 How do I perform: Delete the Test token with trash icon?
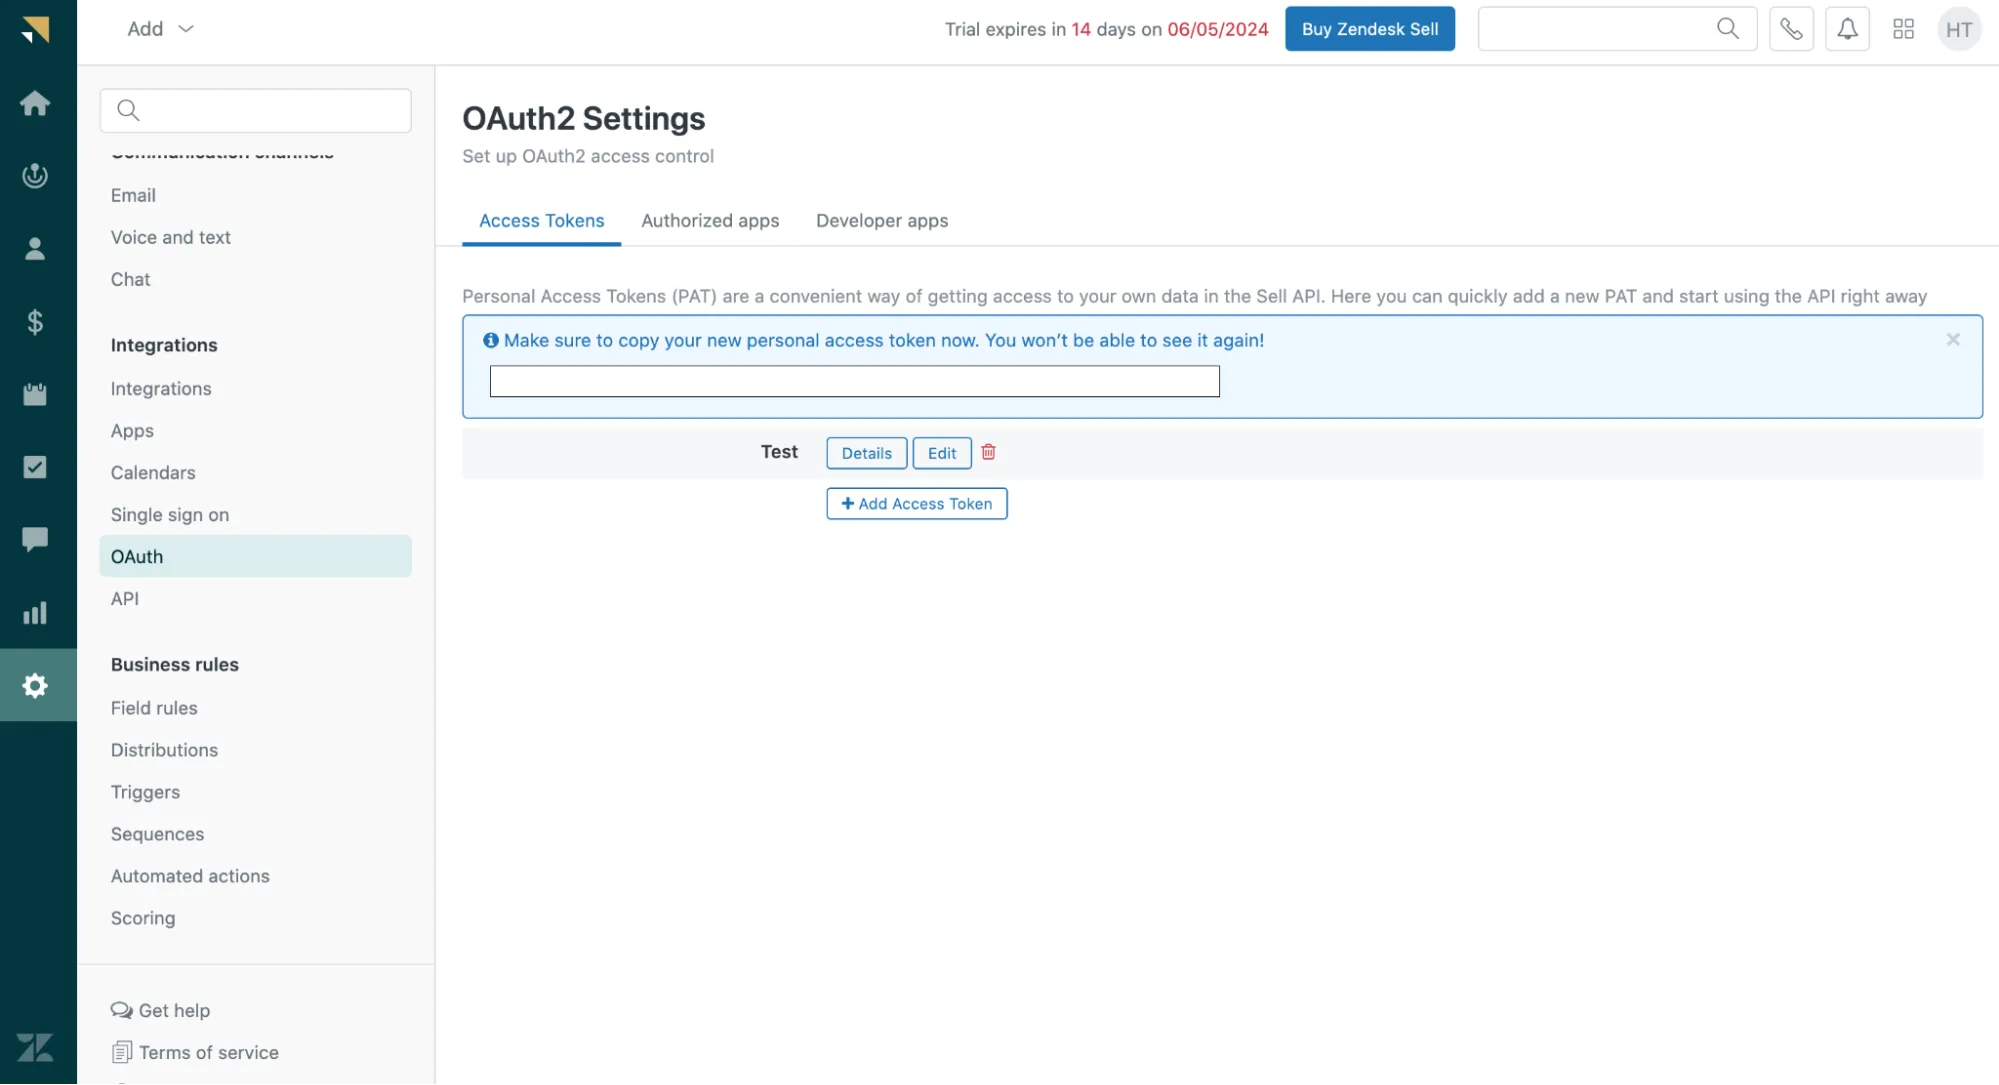tap(988, 452)
